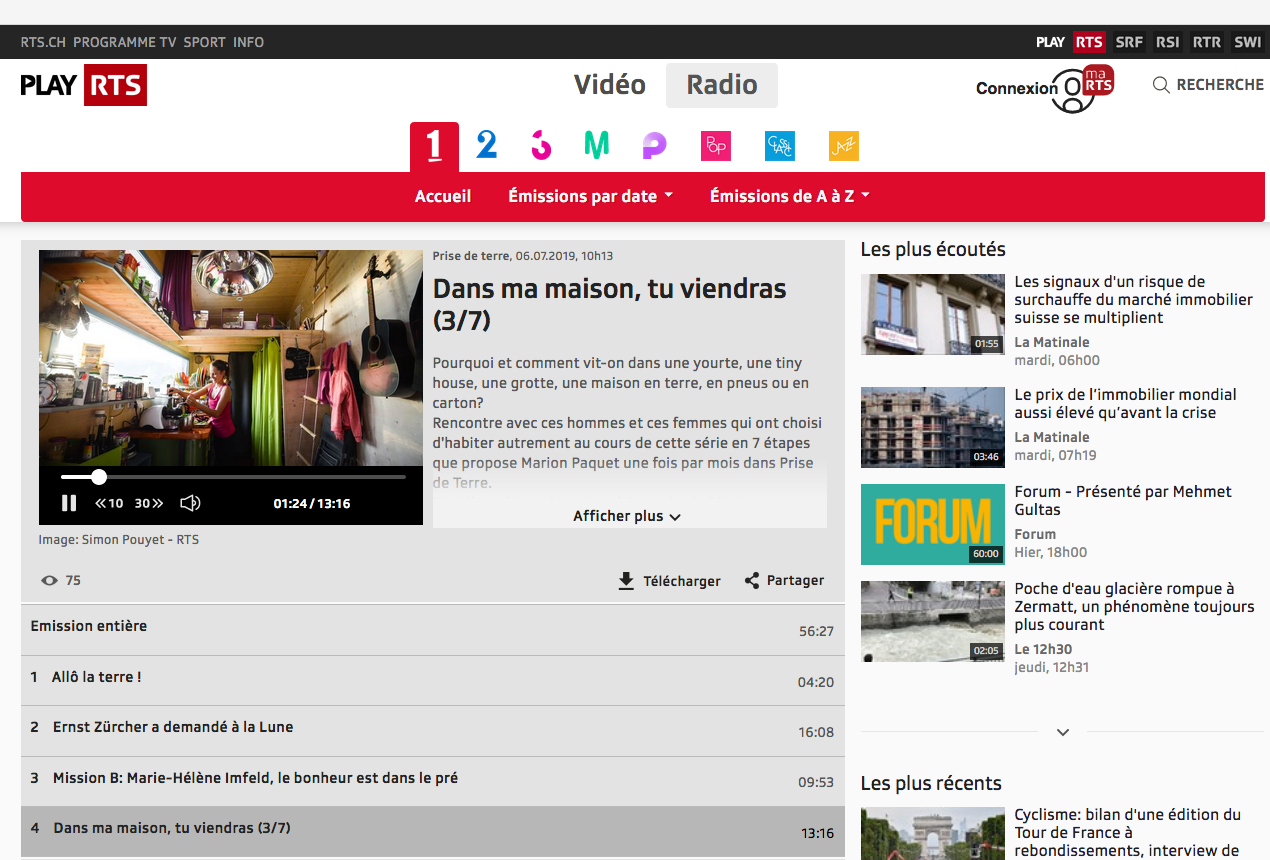The height and width of the screenshot is (860, 1270).
Task: Show more of Les plus écoutés list
Action: [1063, 732]
